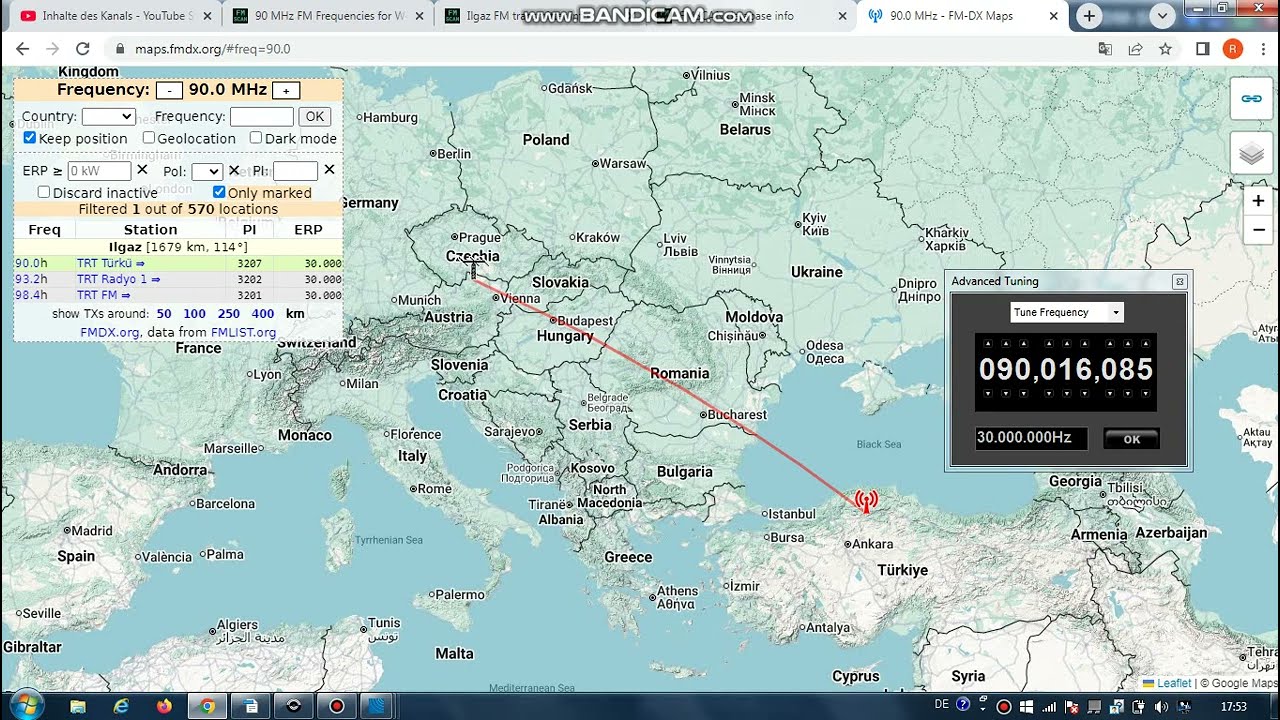Open the TRT FM station link

point(103,295)
